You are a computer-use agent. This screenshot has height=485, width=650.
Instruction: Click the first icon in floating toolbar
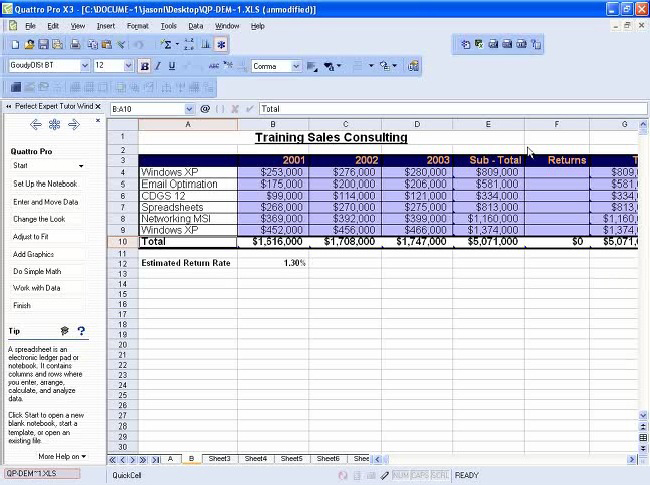coord(466,44)
